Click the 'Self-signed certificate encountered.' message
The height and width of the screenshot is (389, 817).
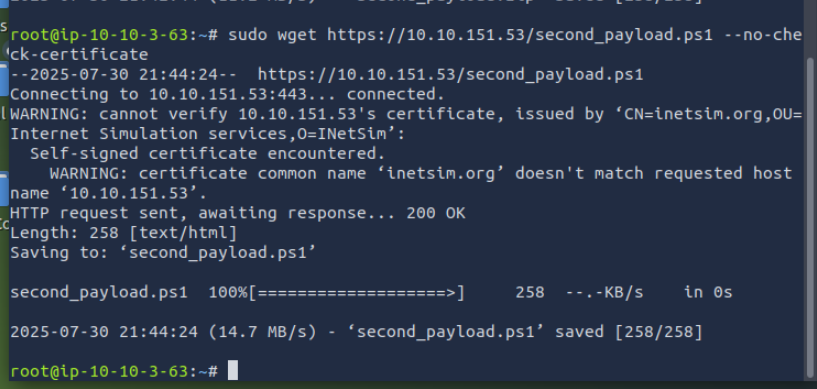[207, 154]
